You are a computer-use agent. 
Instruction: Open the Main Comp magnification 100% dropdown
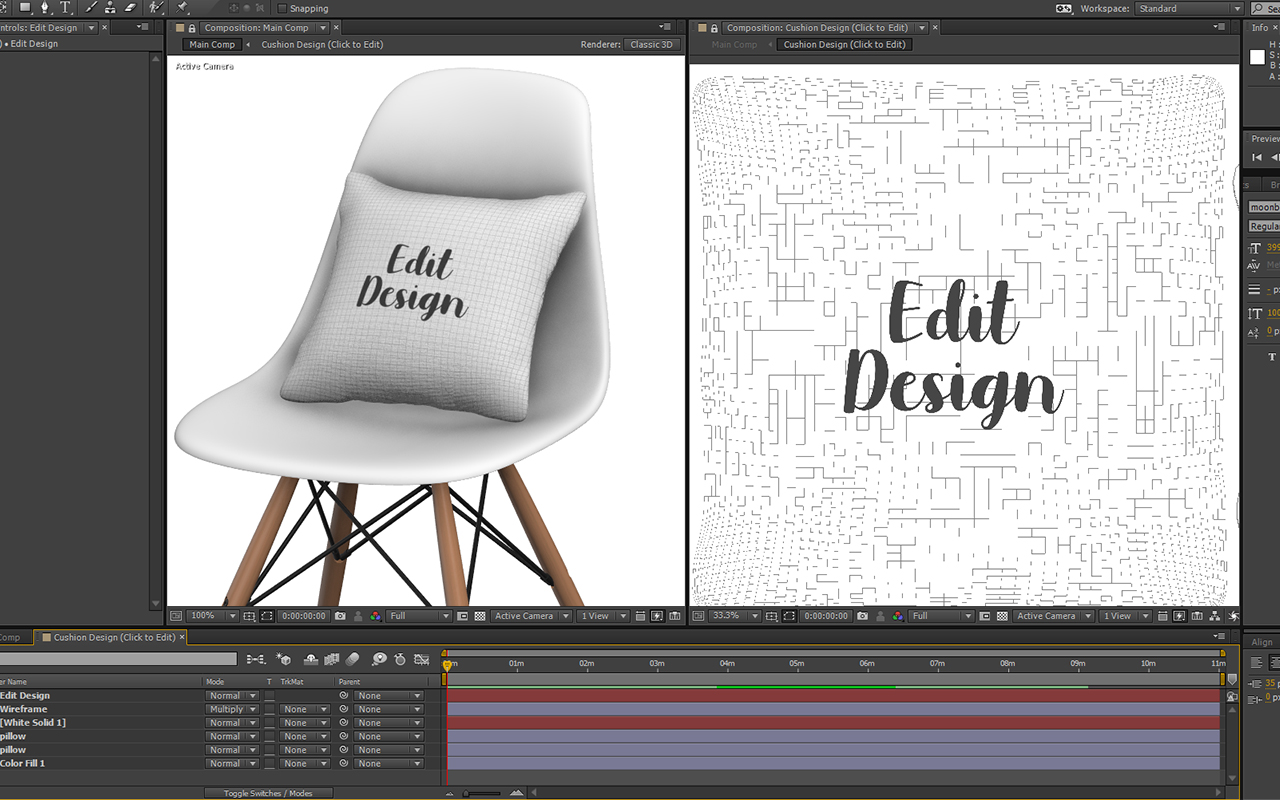[213, 616]
